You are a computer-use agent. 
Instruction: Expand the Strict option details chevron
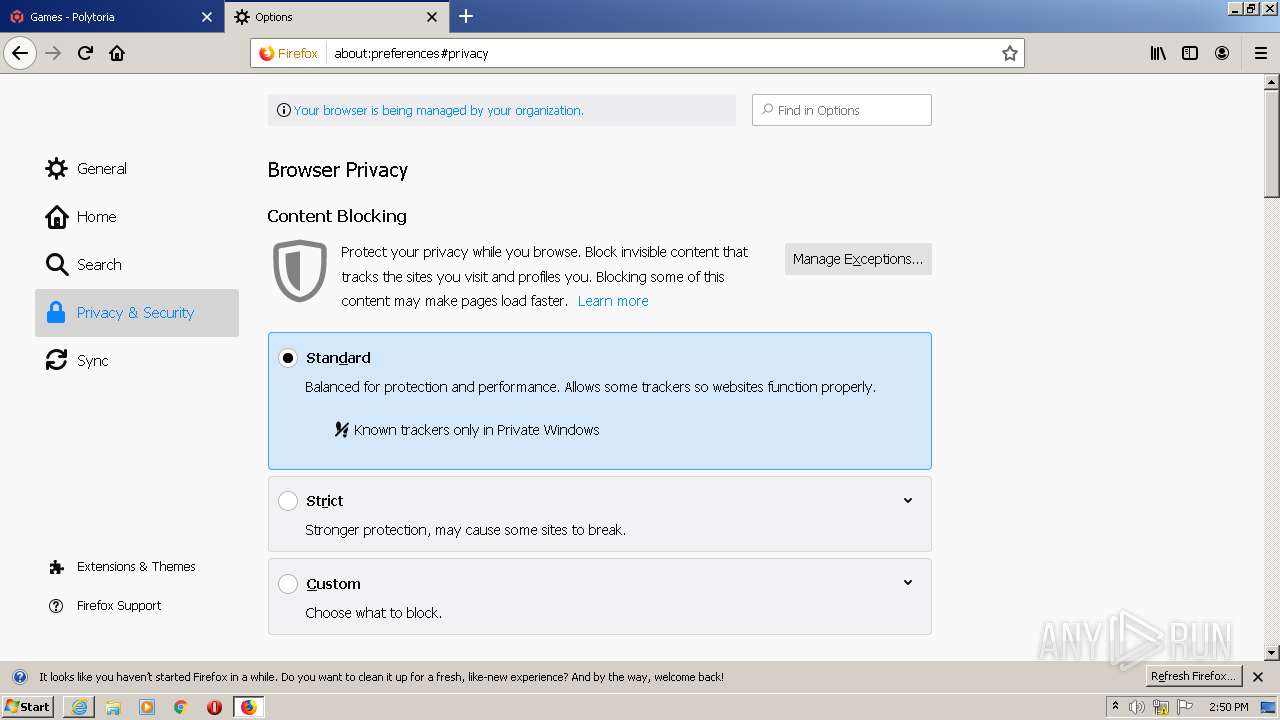[908, 501]
